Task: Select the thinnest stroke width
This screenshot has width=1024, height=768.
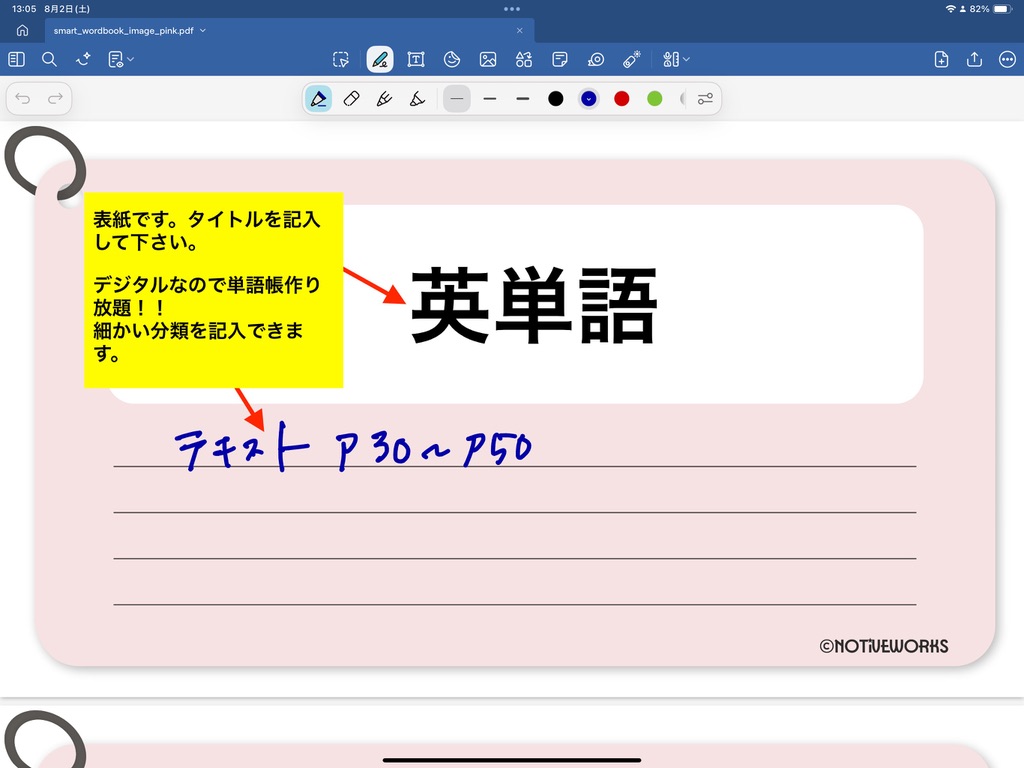Action: point(456,99)
